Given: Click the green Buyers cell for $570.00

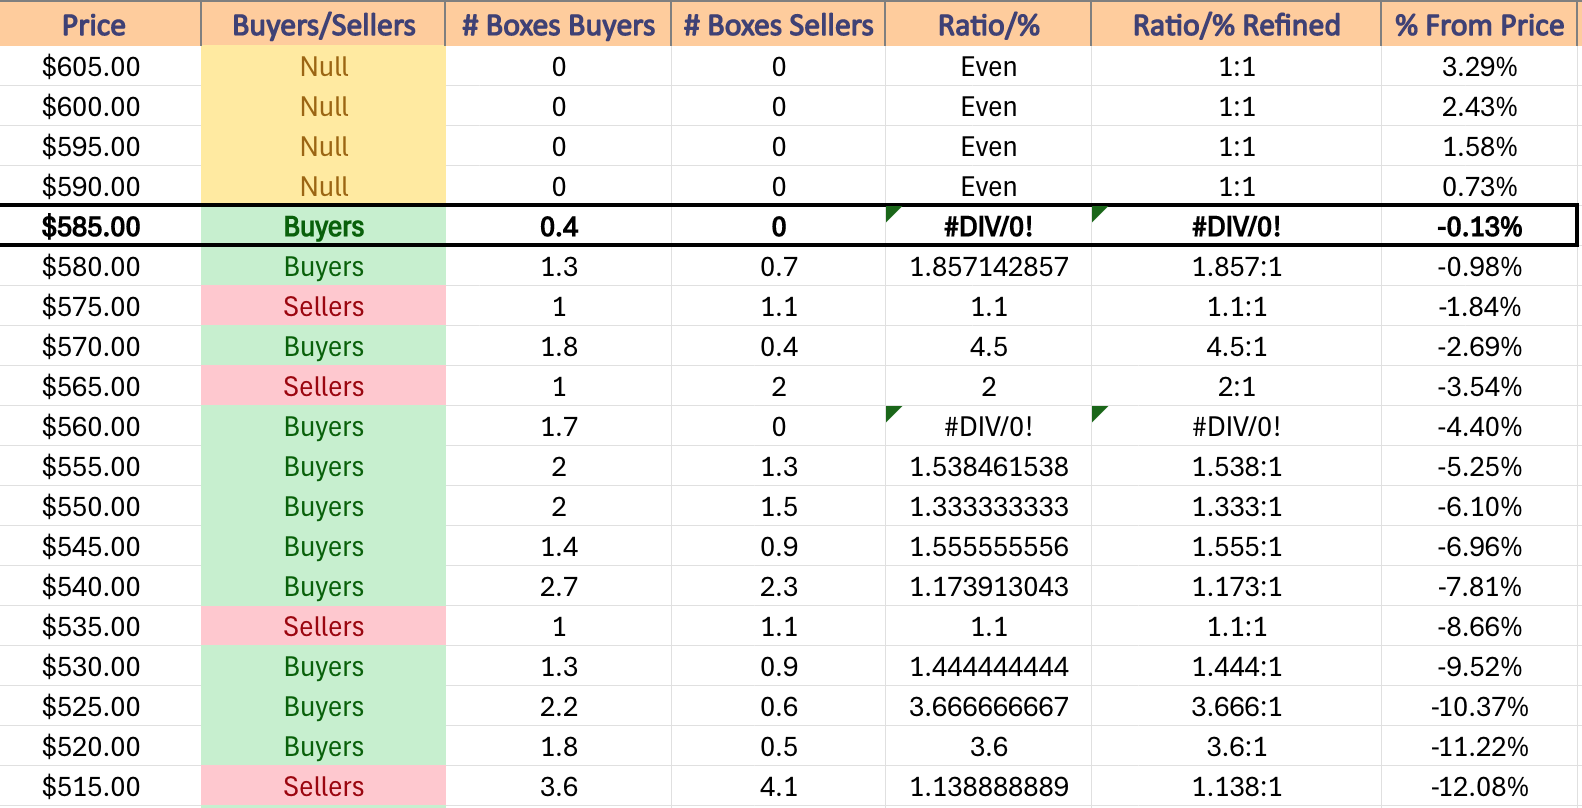Looking at the screenshot, I should [323, 346].
